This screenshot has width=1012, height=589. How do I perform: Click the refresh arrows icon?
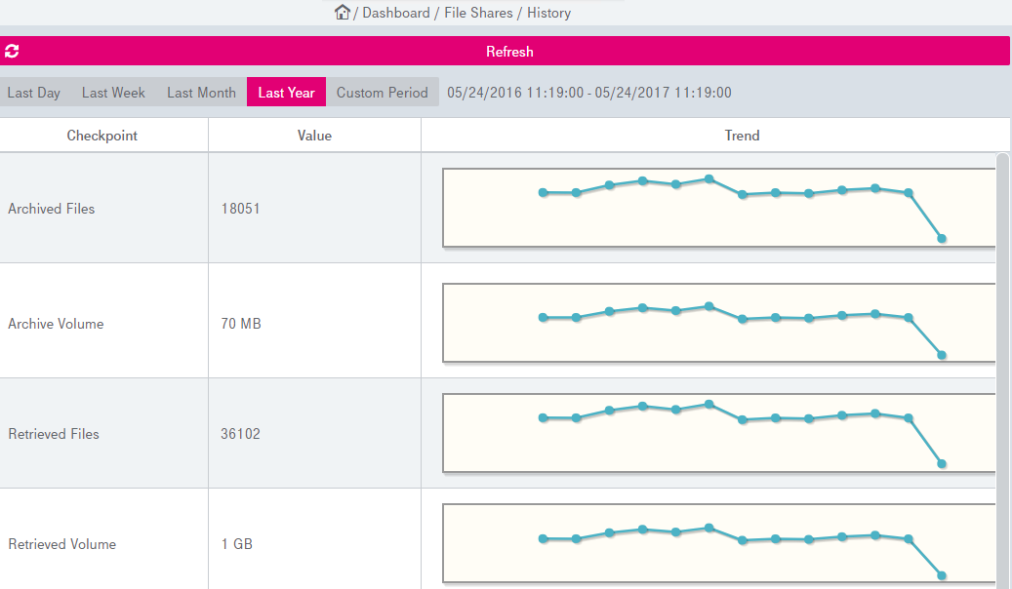click(x=12, y=51)
